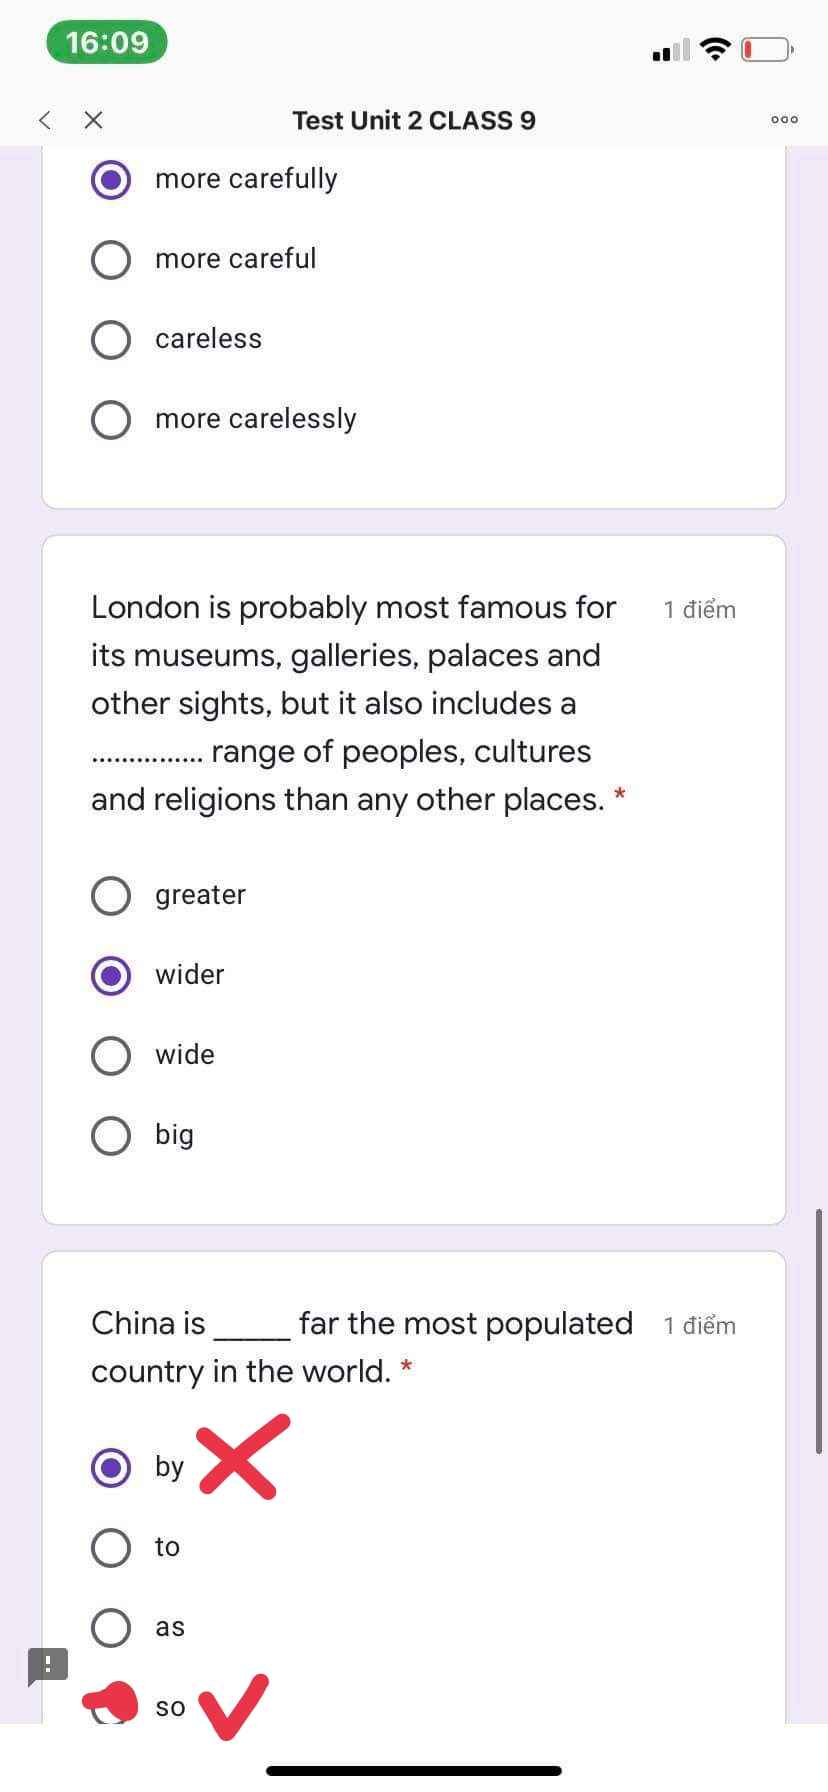Choose the "more careful" radio button
Screen dimensions: 828x1792
[x=111, y=259]
